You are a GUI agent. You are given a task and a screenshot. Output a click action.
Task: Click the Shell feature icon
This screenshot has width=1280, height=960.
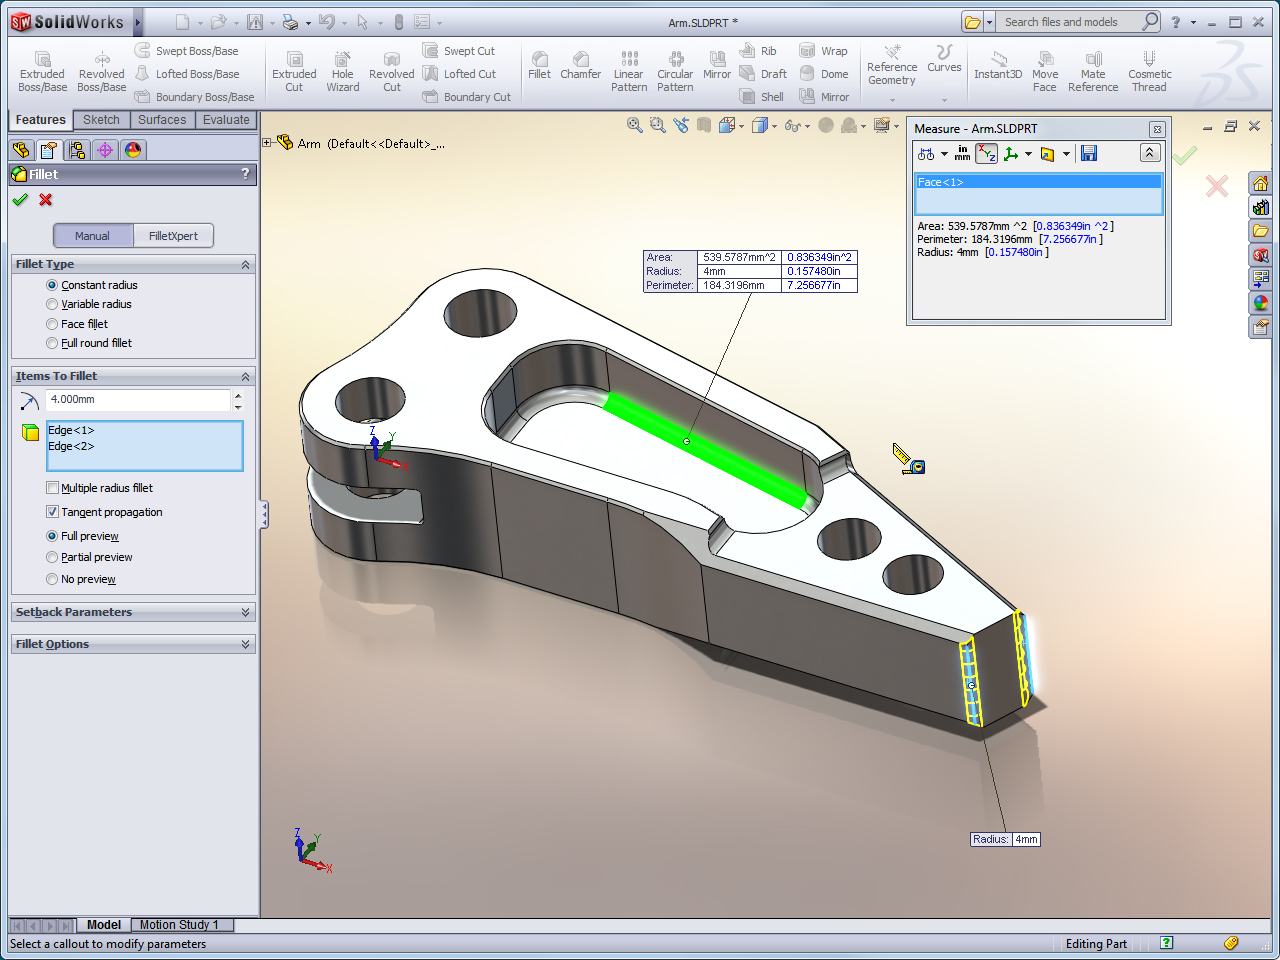click(761, 97)
